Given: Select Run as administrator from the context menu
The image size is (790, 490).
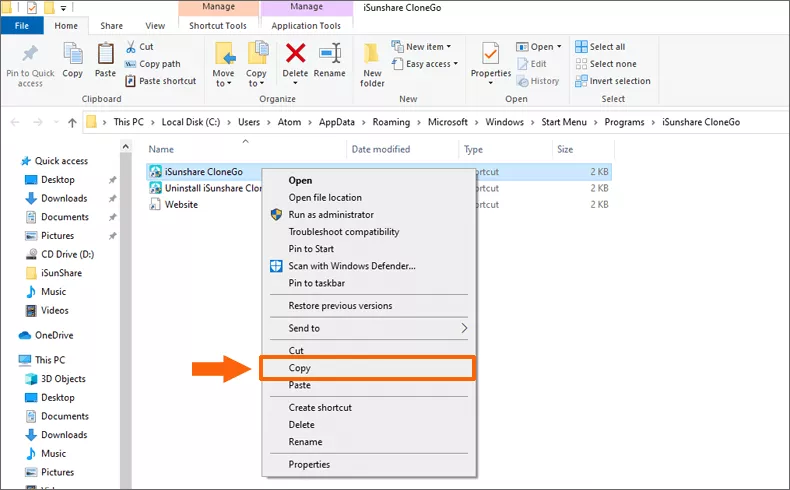Looking at the screenshot, I should pyautogui.click(x=330, y=215).
